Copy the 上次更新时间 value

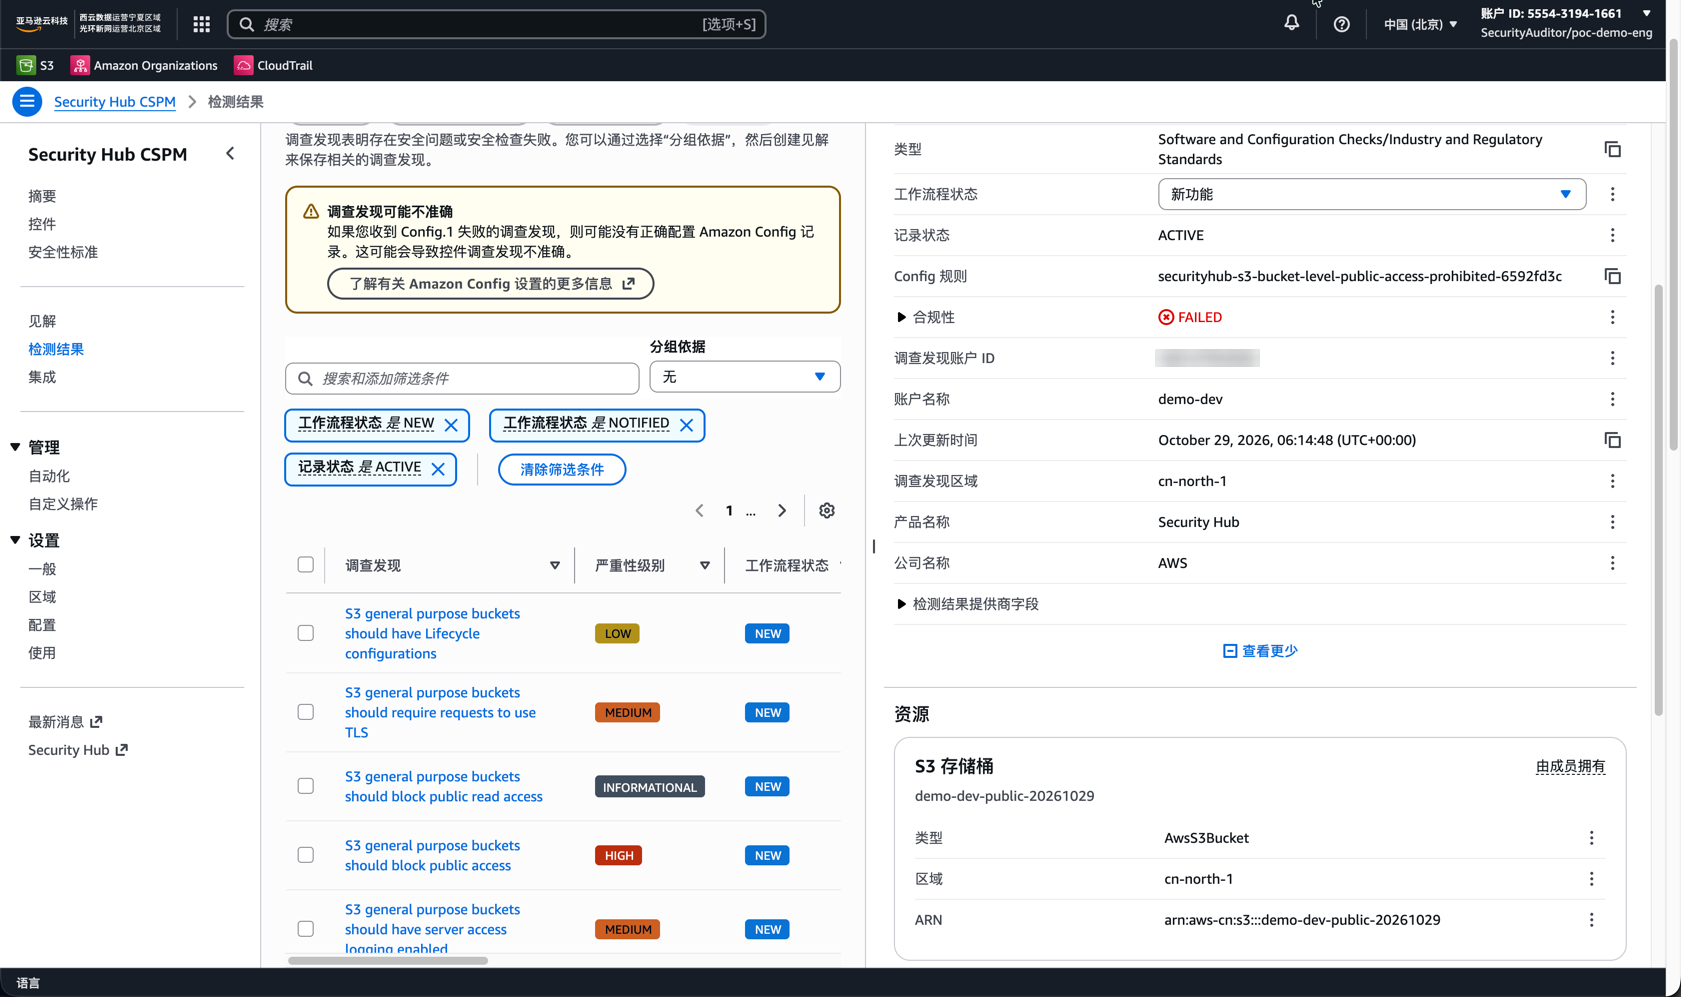(x=1612, y=440)
